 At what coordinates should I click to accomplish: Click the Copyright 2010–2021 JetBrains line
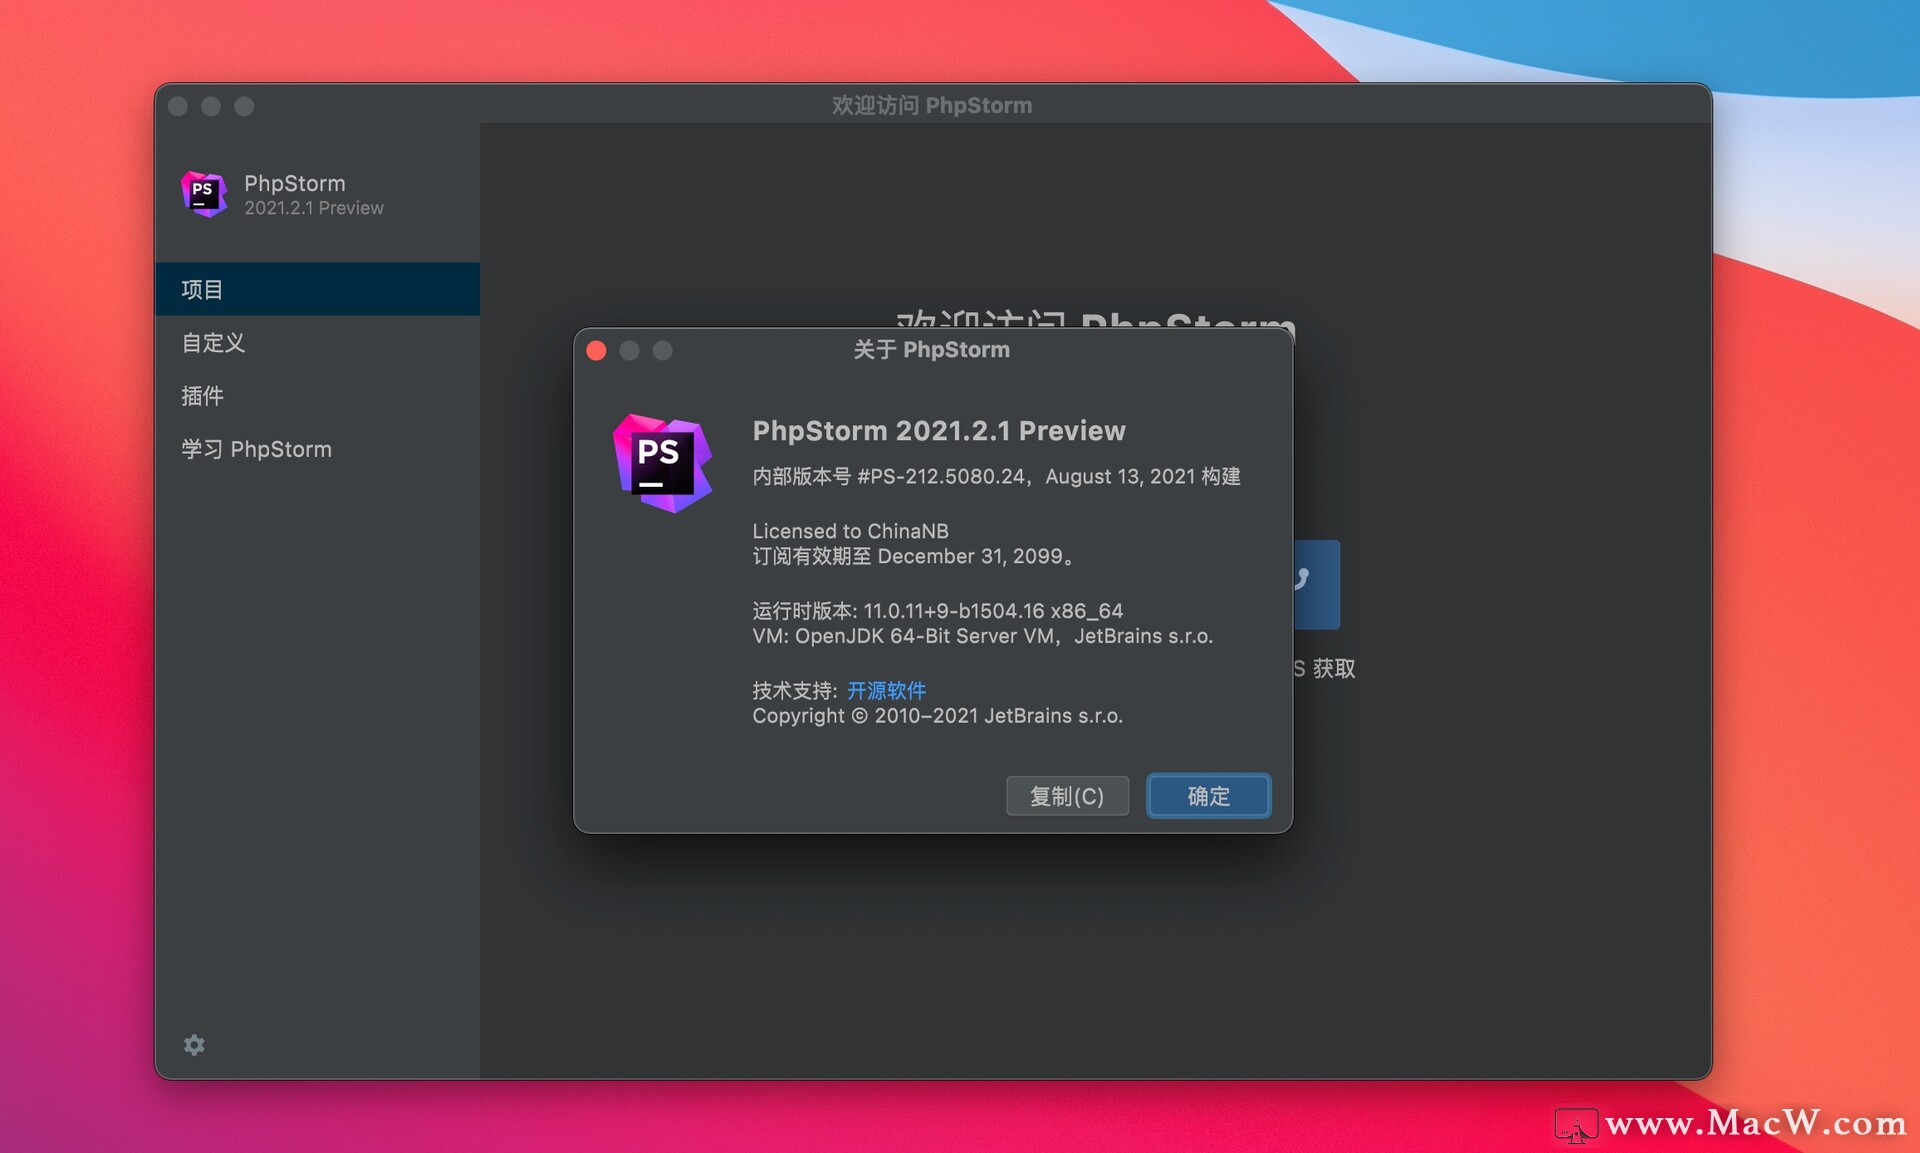pyautogui.click(x=937, y=716)
